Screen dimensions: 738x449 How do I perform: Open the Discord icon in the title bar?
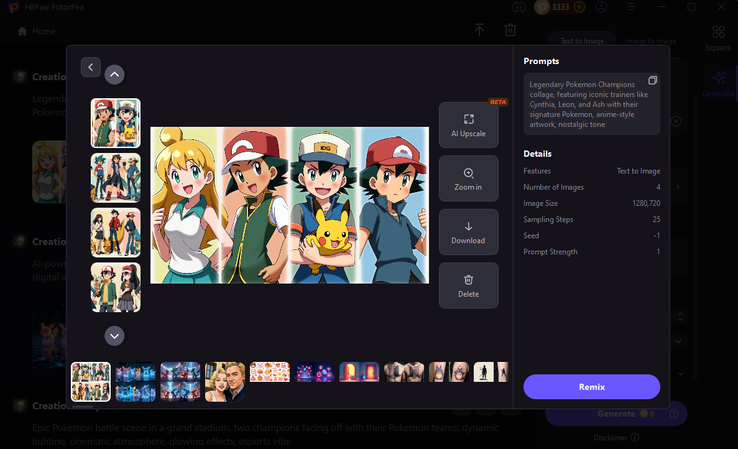click(519, 7)
